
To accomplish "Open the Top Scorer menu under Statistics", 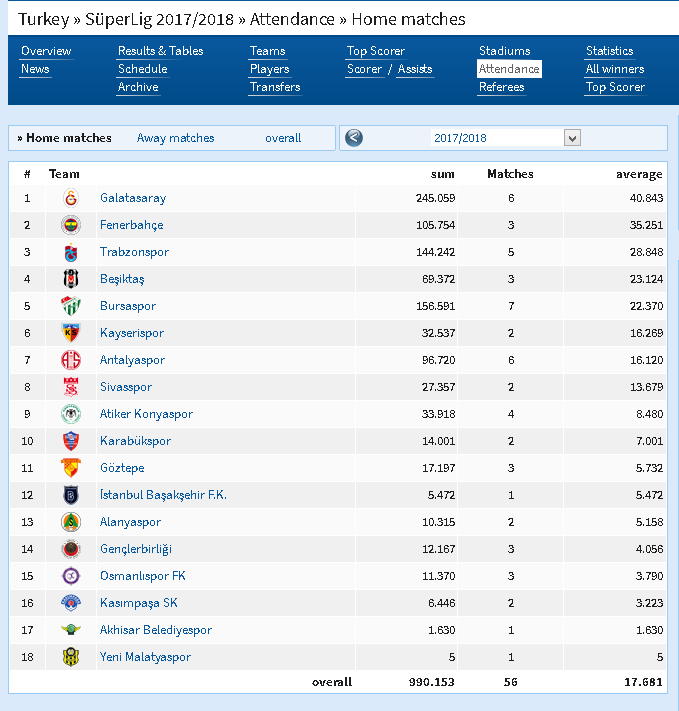I will pyautogui.click(x=615, y=87).
